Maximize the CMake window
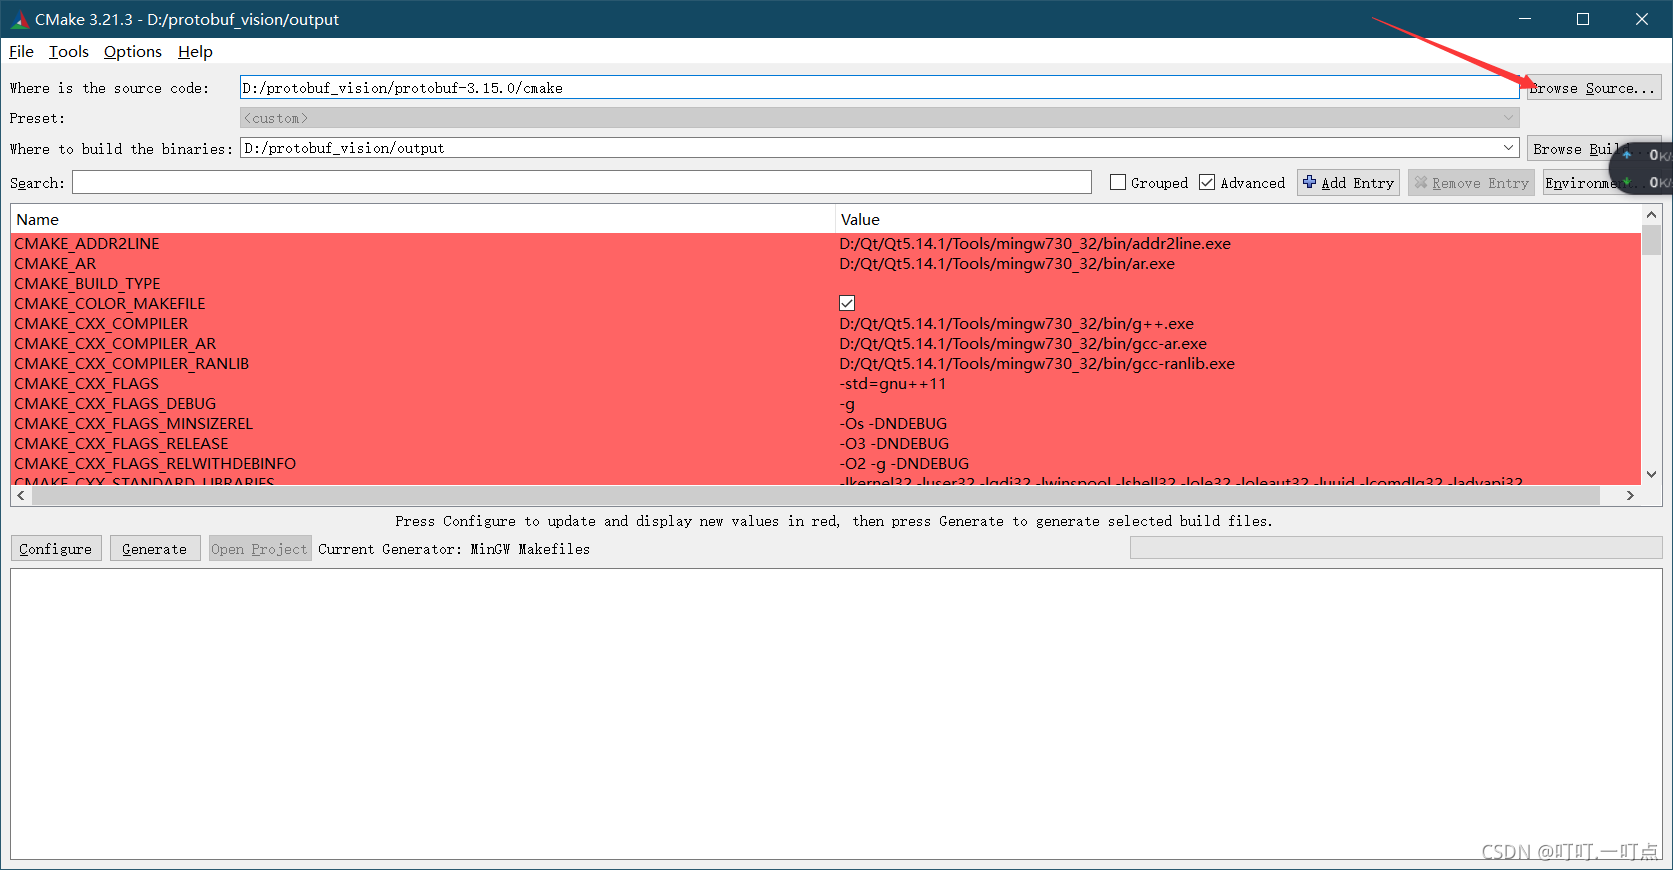 coord(1583,19)
